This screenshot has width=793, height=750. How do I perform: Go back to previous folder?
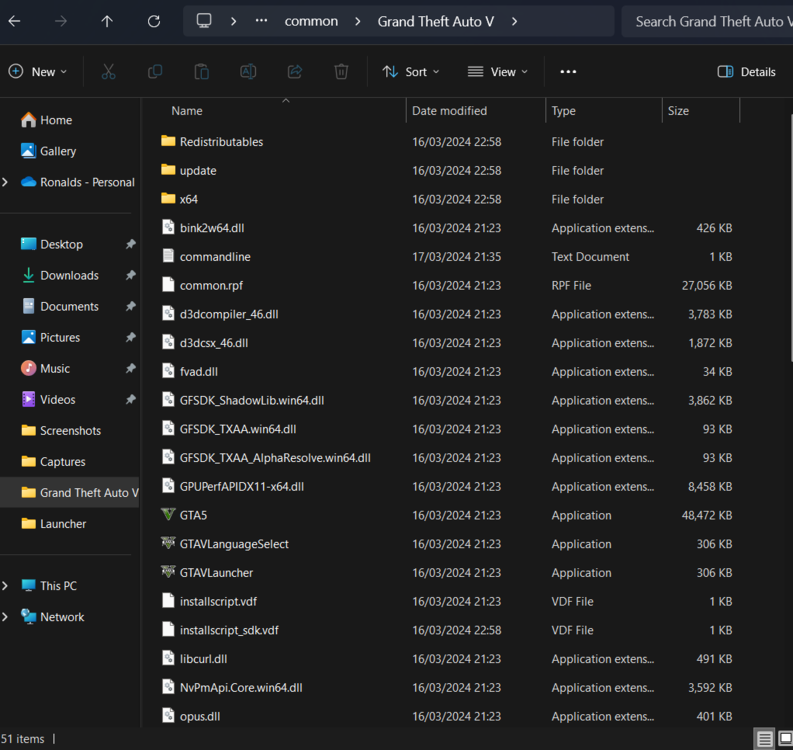pyautogui.click(x=15, y=21)
